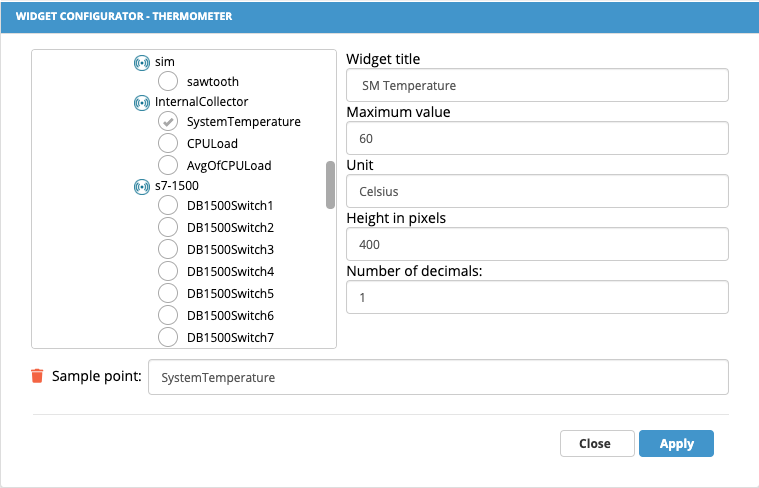Click the s7-1500 collector signal icon
This screenshot has height=488, width=759.
tap(142, 186)
